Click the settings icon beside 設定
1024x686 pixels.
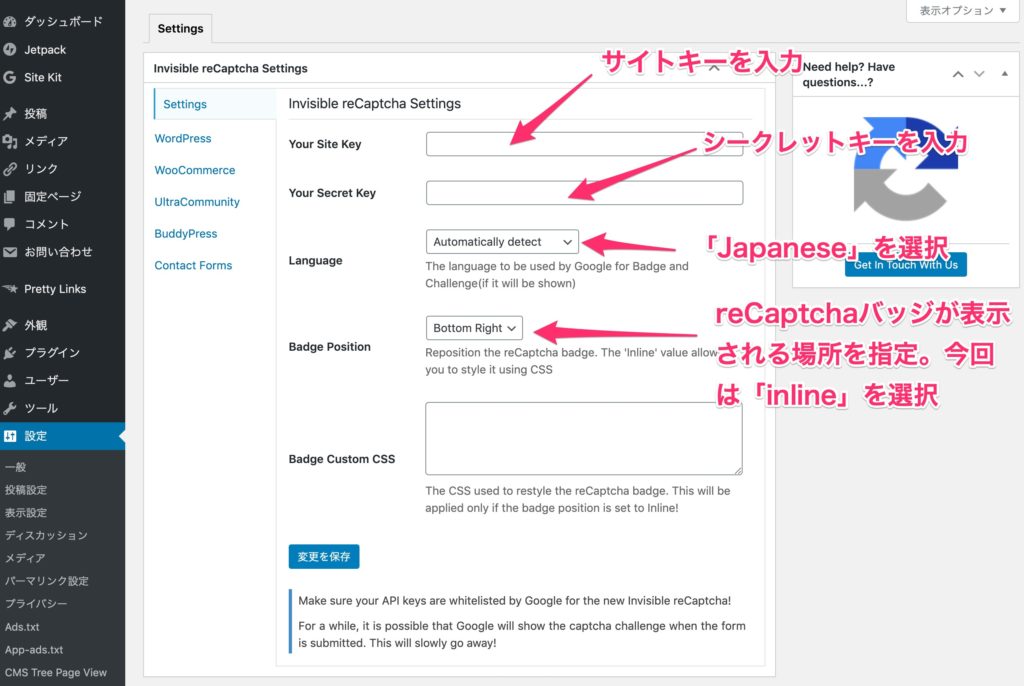(9, 436)
